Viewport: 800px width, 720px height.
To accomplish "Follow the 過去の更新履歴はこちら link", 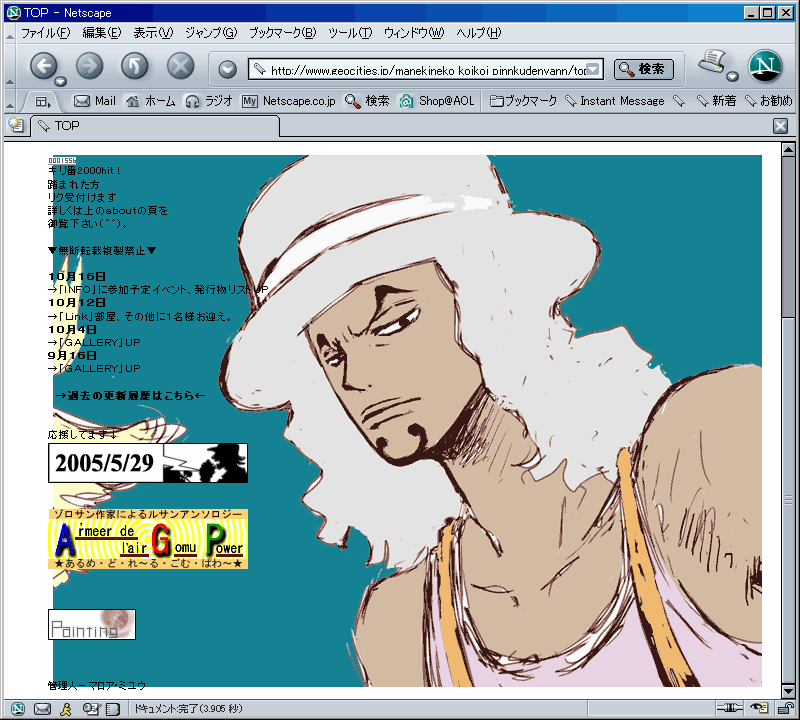I will click(130, 395).
